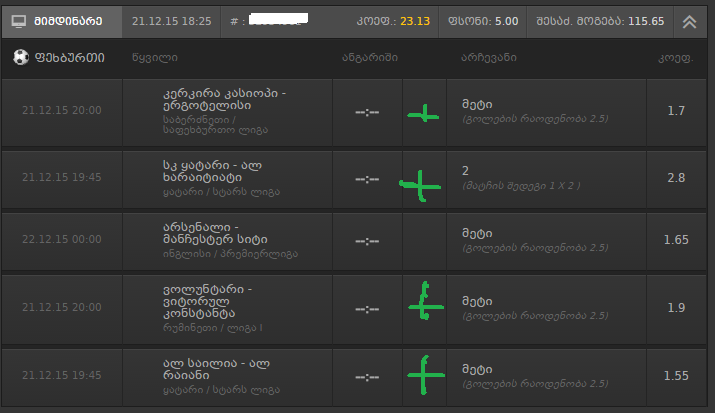Click the score placeholder in კერკირა row
Viewport: 715px width, 413px height.
(x=367, y=112)
